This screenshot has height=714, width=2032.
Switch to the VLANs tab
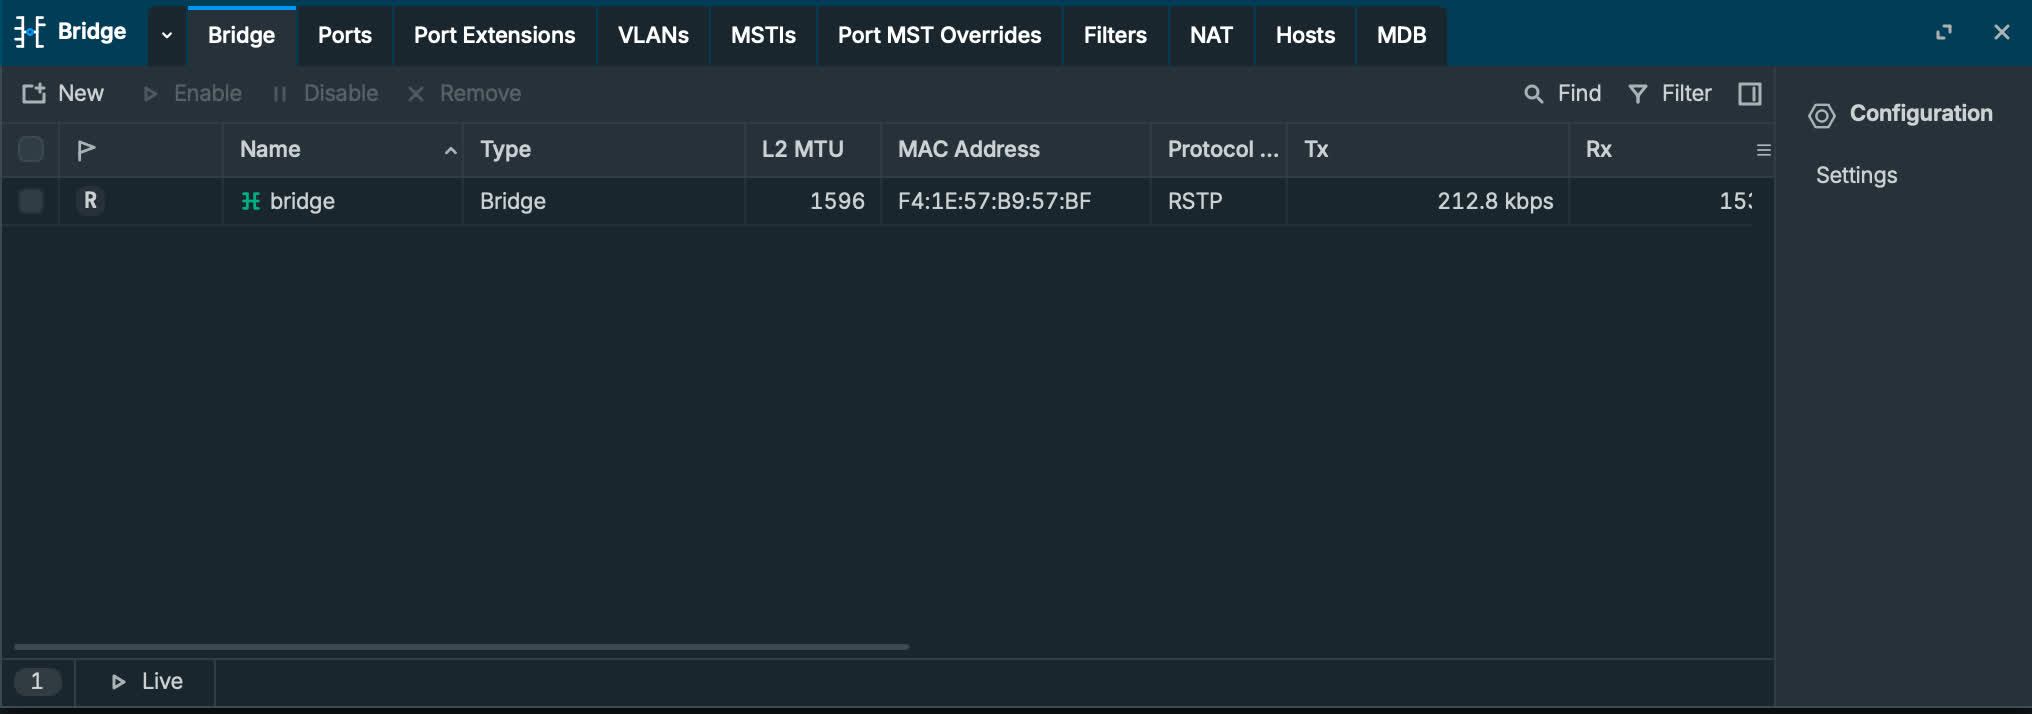point(653,35)
